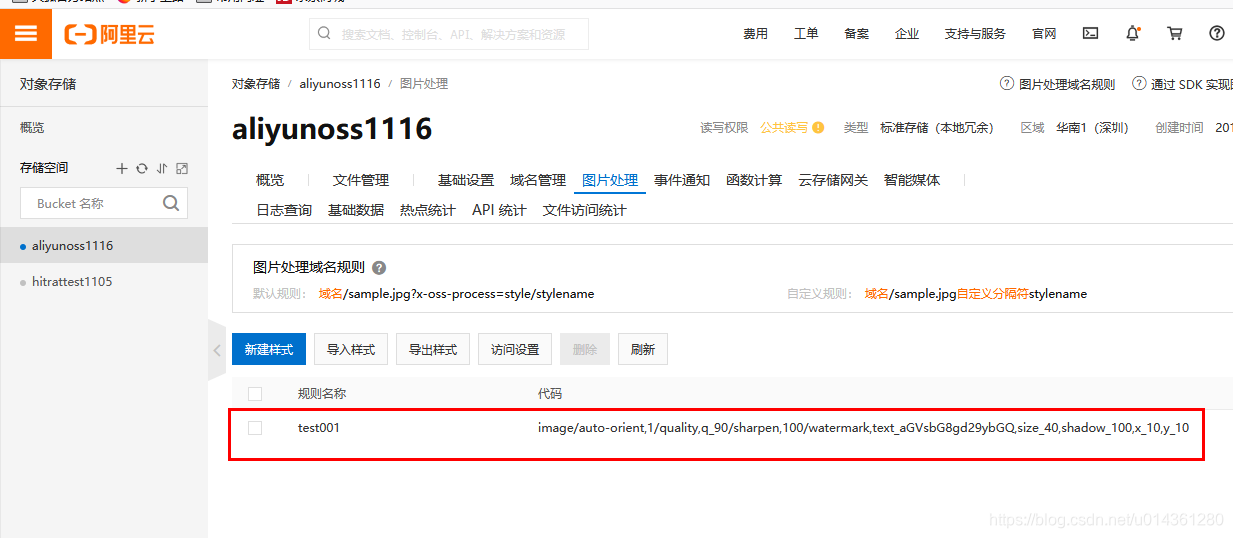
Task: Select the 图片处理 tab
Action: [610, 180]
